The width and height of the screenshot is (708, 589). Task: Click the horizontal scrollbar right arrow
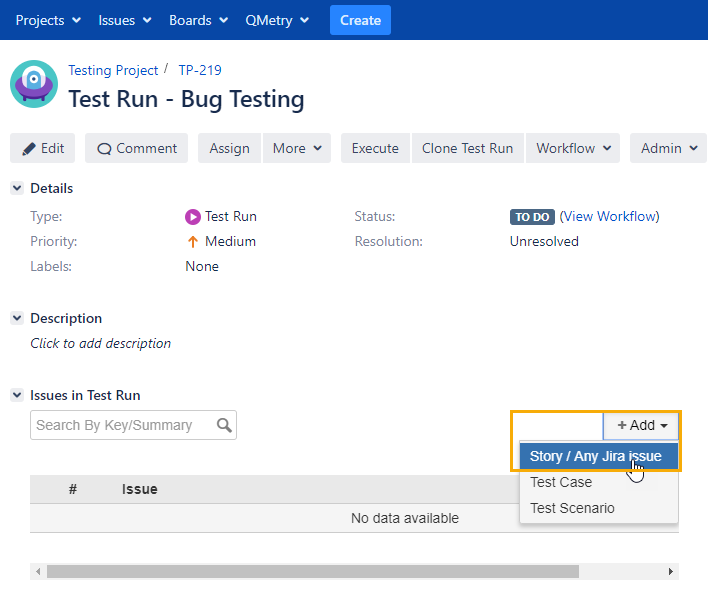pyautogui.click(x=671, y=571)
